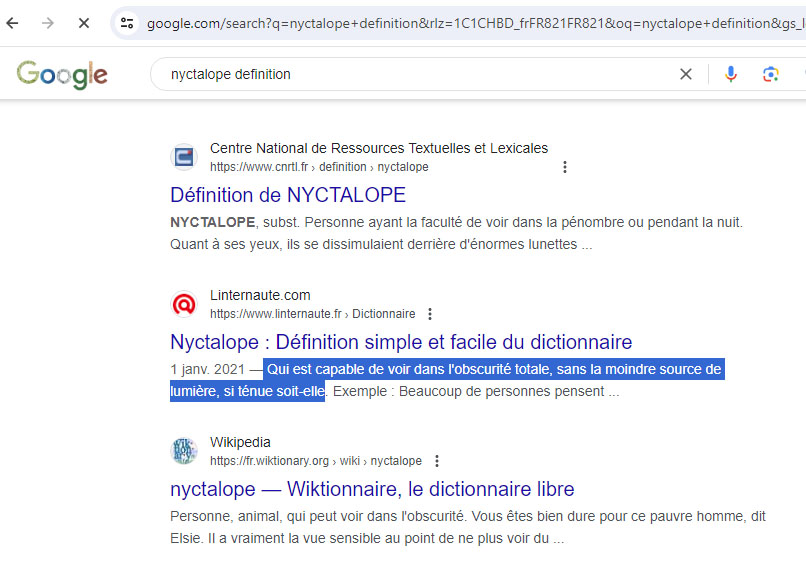Open 'Définition de NYCTALOPE' result link
The height and width of the screenshot is (562, 806).
pyautogui.click(x=288, y=195)
